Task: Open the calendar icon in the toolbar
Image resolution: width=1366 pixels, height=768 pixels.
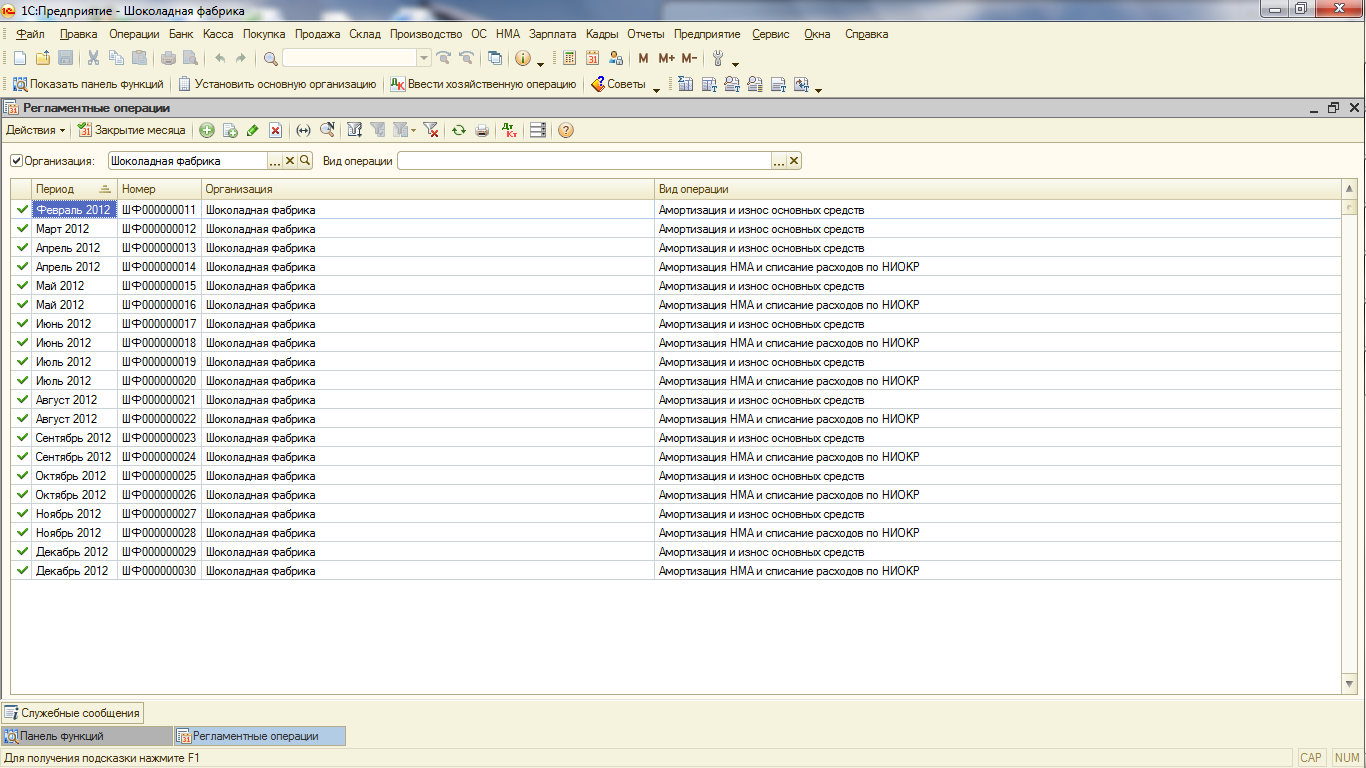Action: click(x=593, y=59)
